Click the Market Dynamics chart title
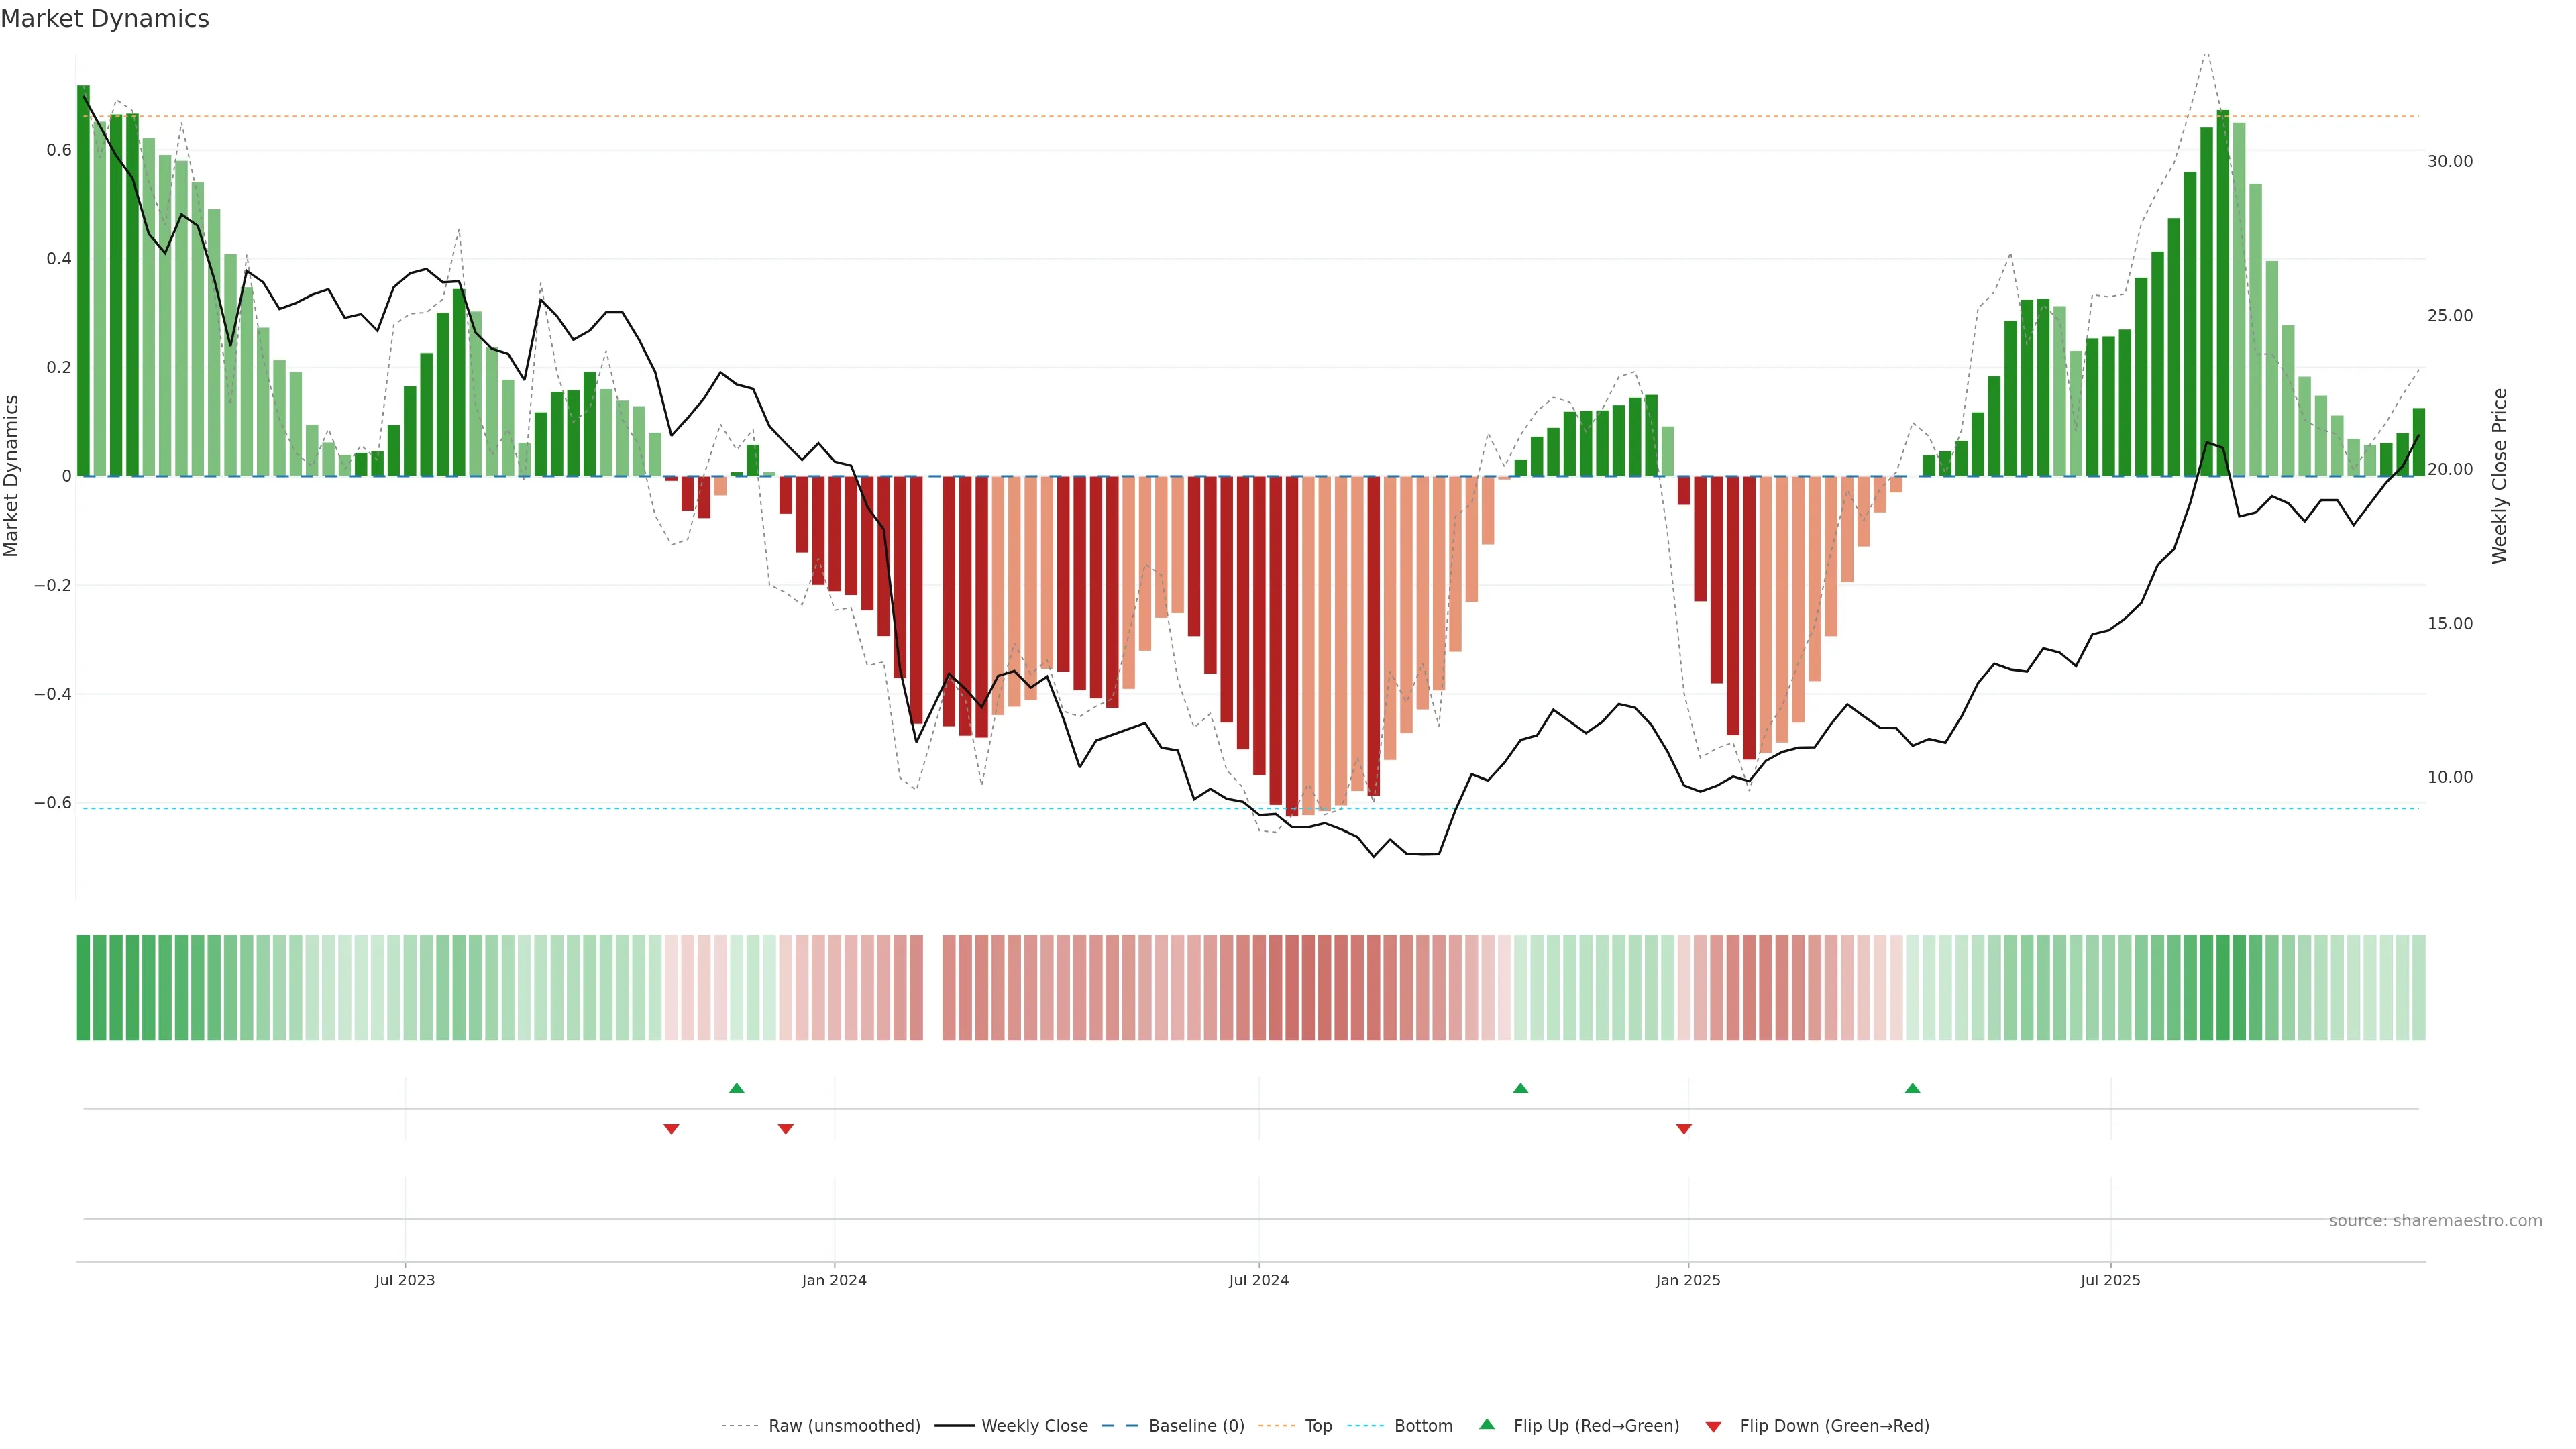 [x=105, y=19]
